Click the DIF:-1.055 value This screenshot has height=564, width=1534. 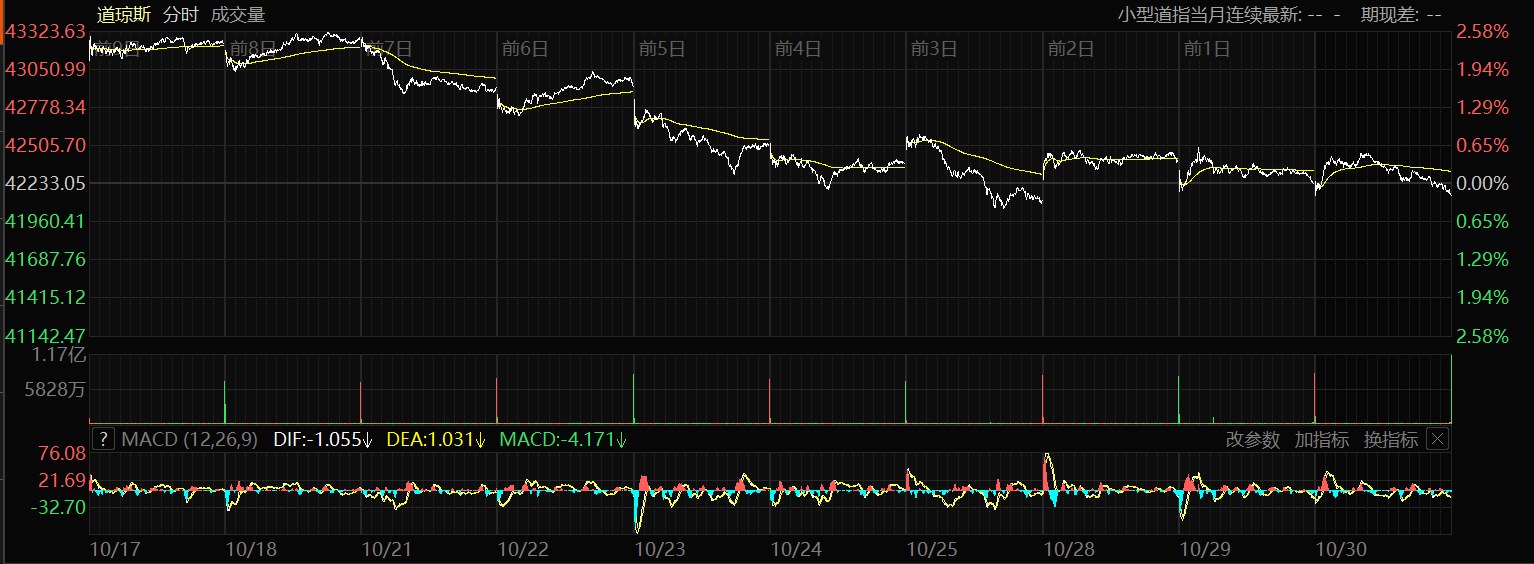point(323,440)
